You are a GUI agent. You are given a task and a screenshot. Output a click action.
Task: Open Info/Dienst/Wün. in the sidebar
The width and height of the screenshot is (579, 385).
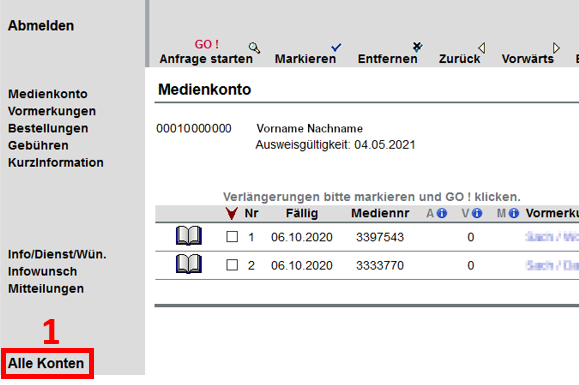(57, 254)
